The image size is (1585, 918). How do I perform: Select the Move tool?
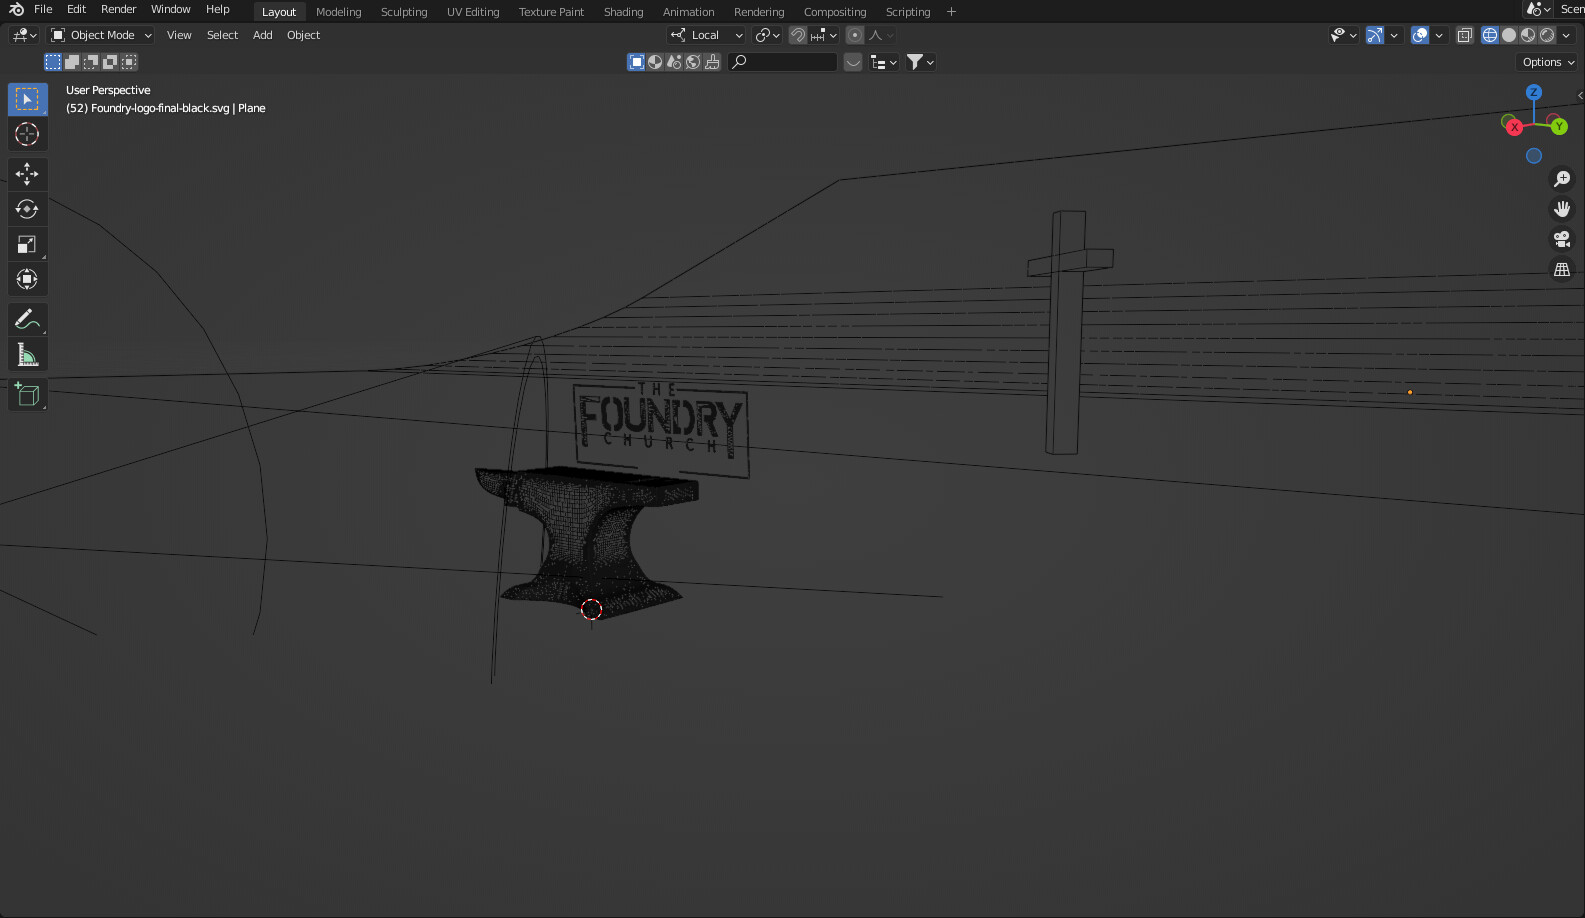(27, 174)
